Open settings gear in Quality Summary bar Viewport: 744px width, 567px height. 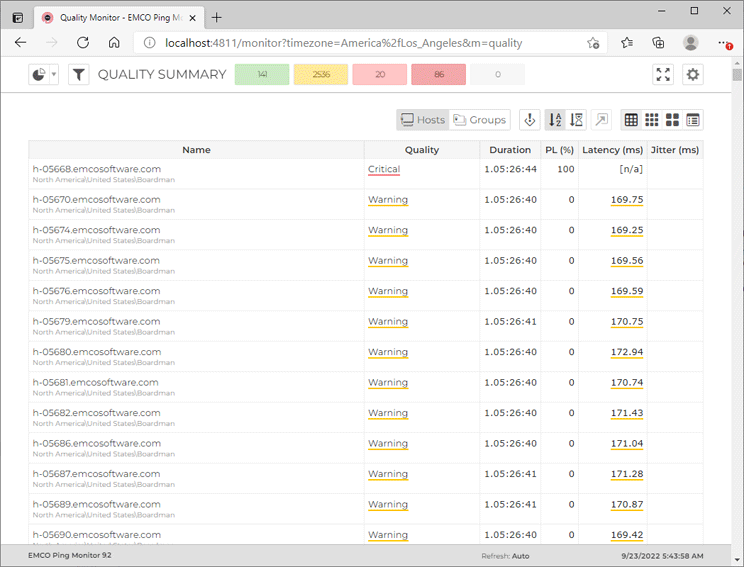[692, 75]
